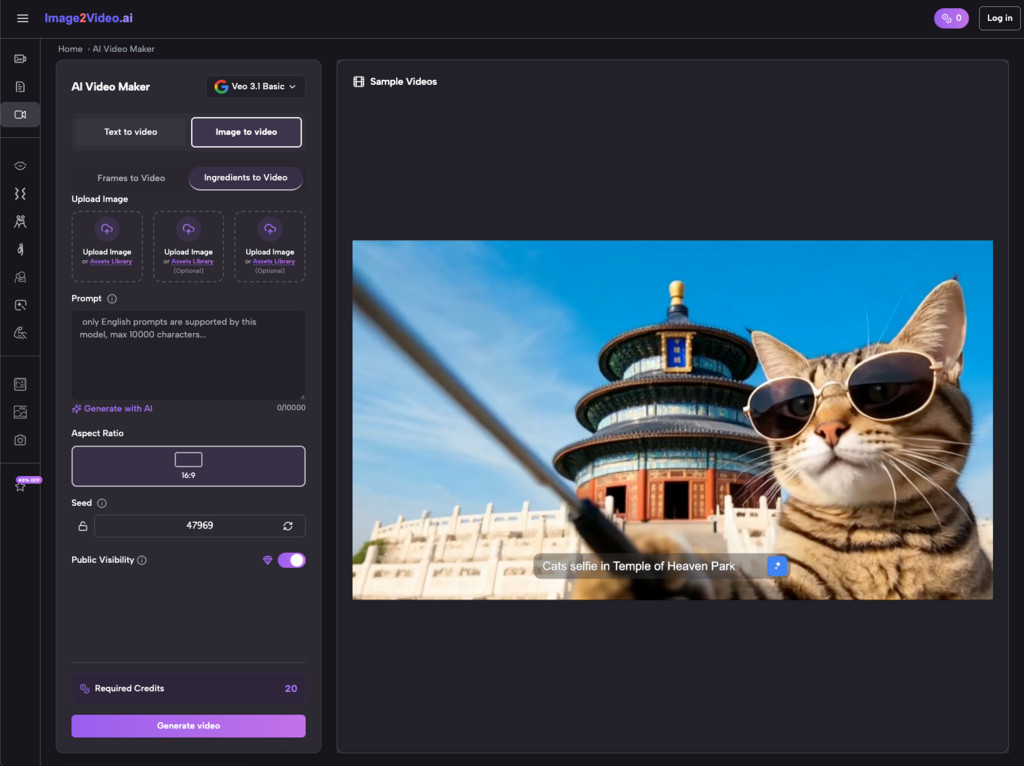Click the credits counter badge
This screenshot has height=766, width=1024.
pos(950,18)
